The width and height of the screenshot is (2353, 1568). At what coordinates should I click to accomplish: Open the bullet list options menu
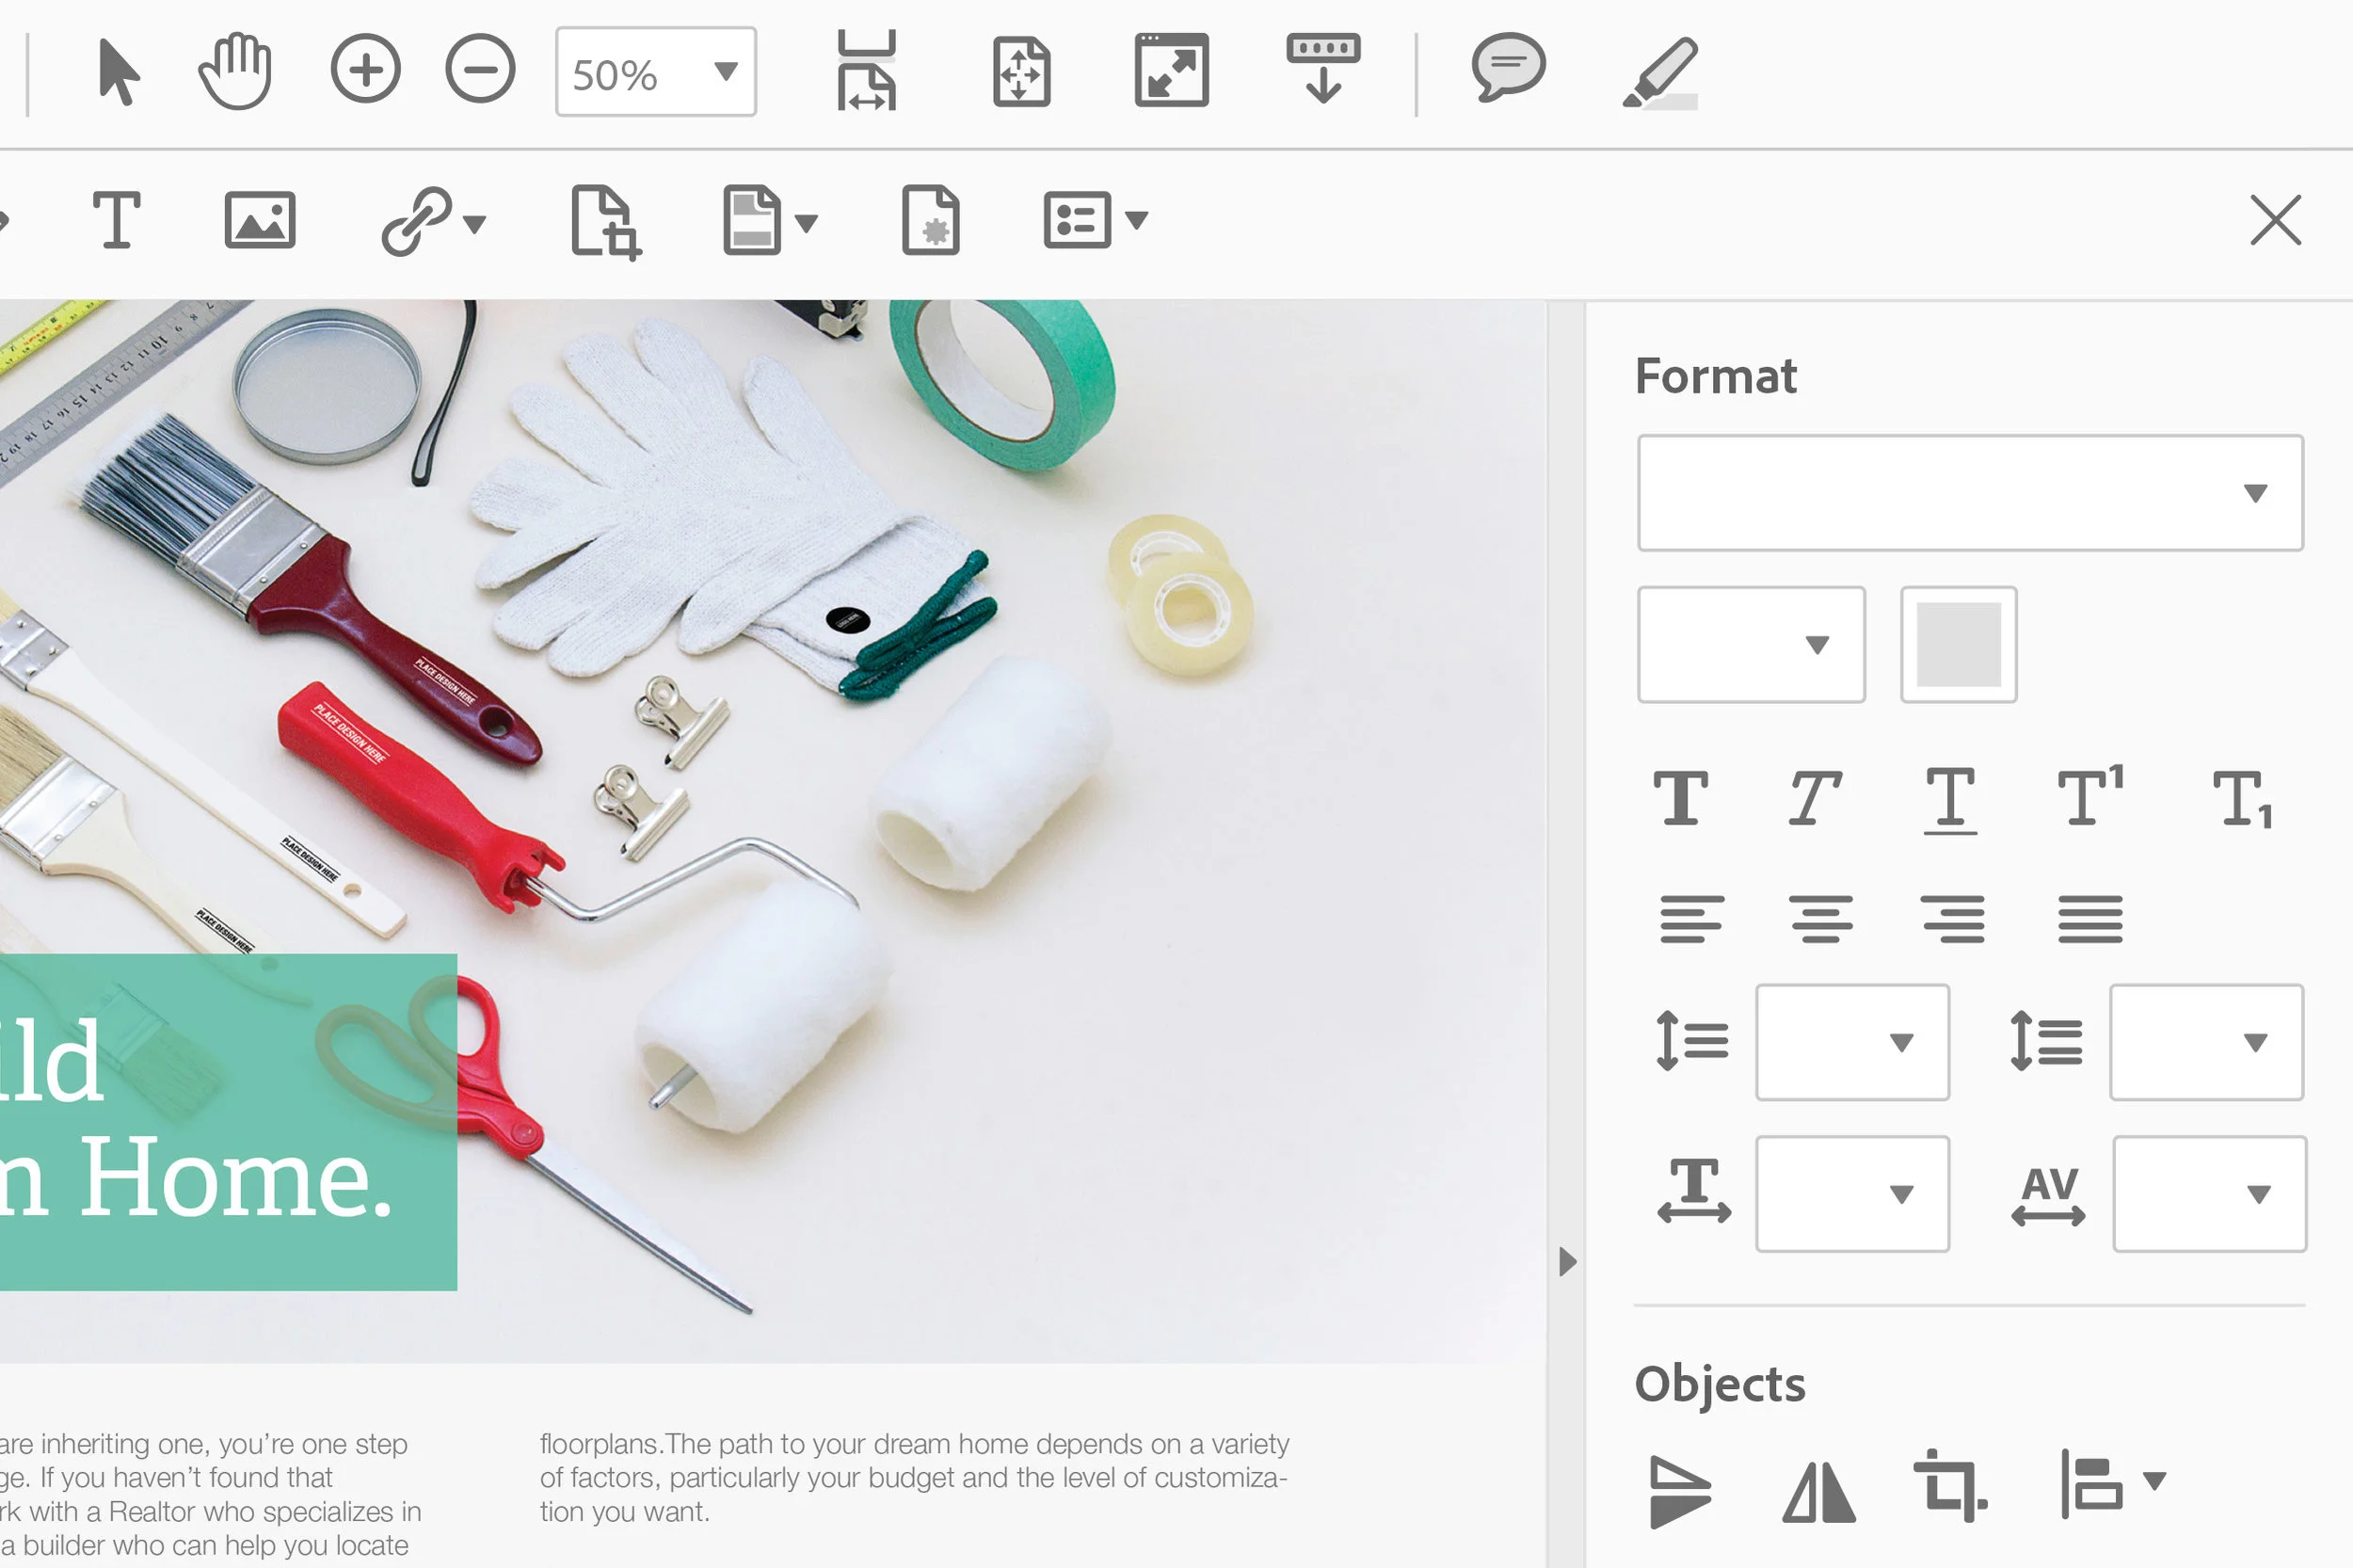[1137, 219]
